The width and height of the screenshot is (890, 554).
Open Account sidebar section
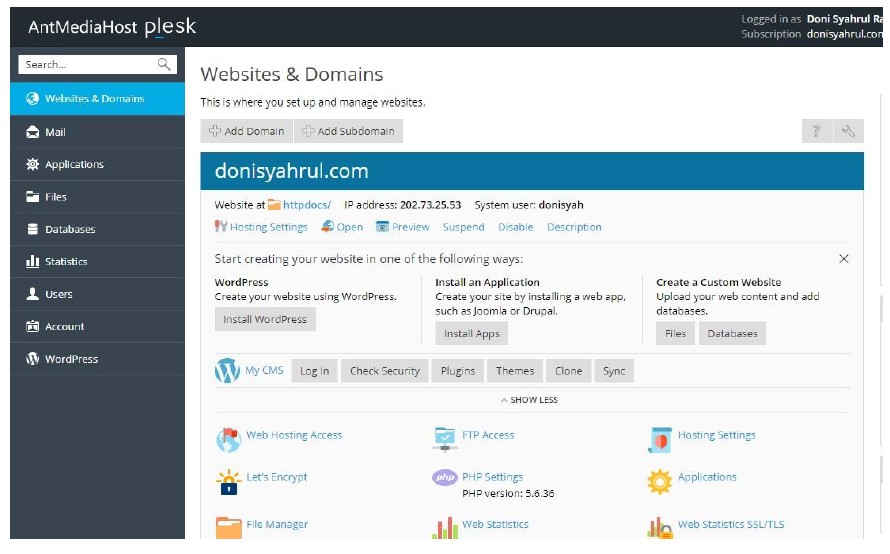point(97,326)
